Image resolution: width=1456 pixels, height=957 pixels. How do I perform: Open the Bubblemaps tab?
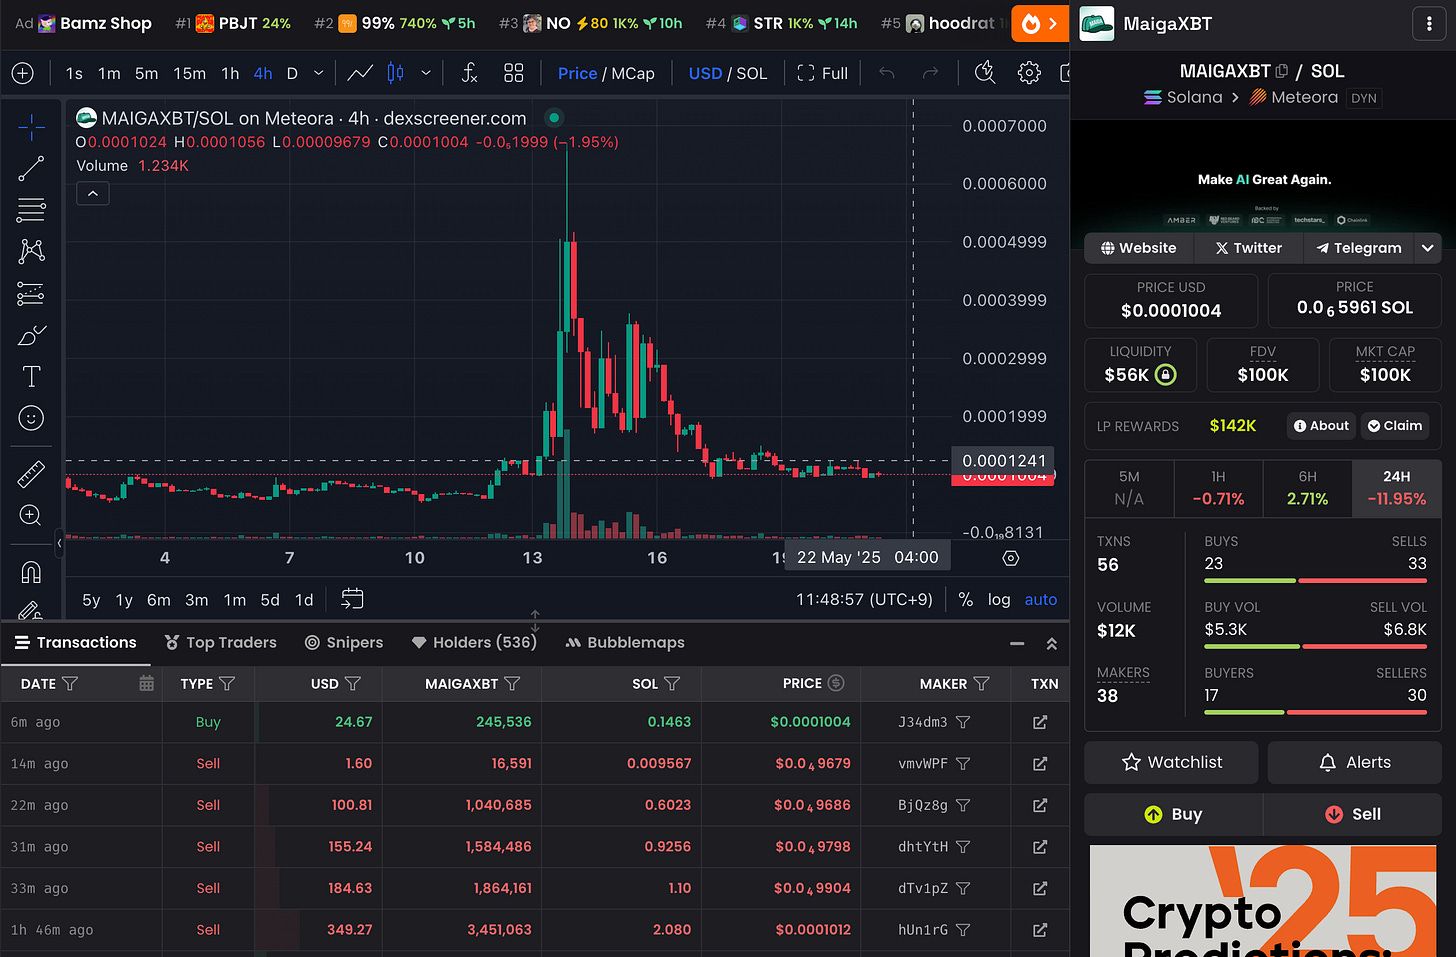point(625,643)
